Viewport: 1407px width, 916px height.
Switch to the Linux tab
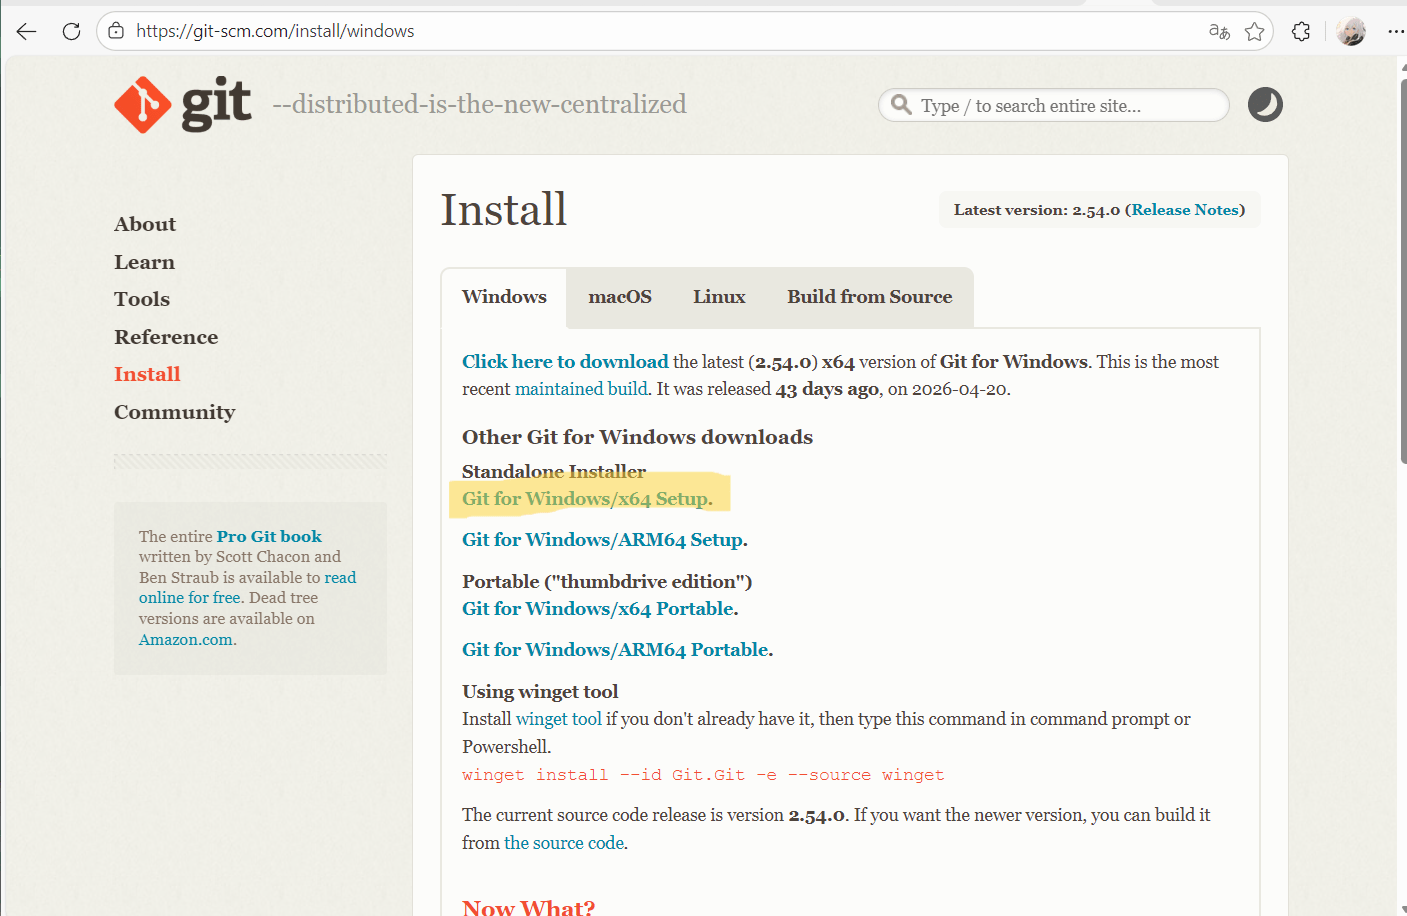719,297
